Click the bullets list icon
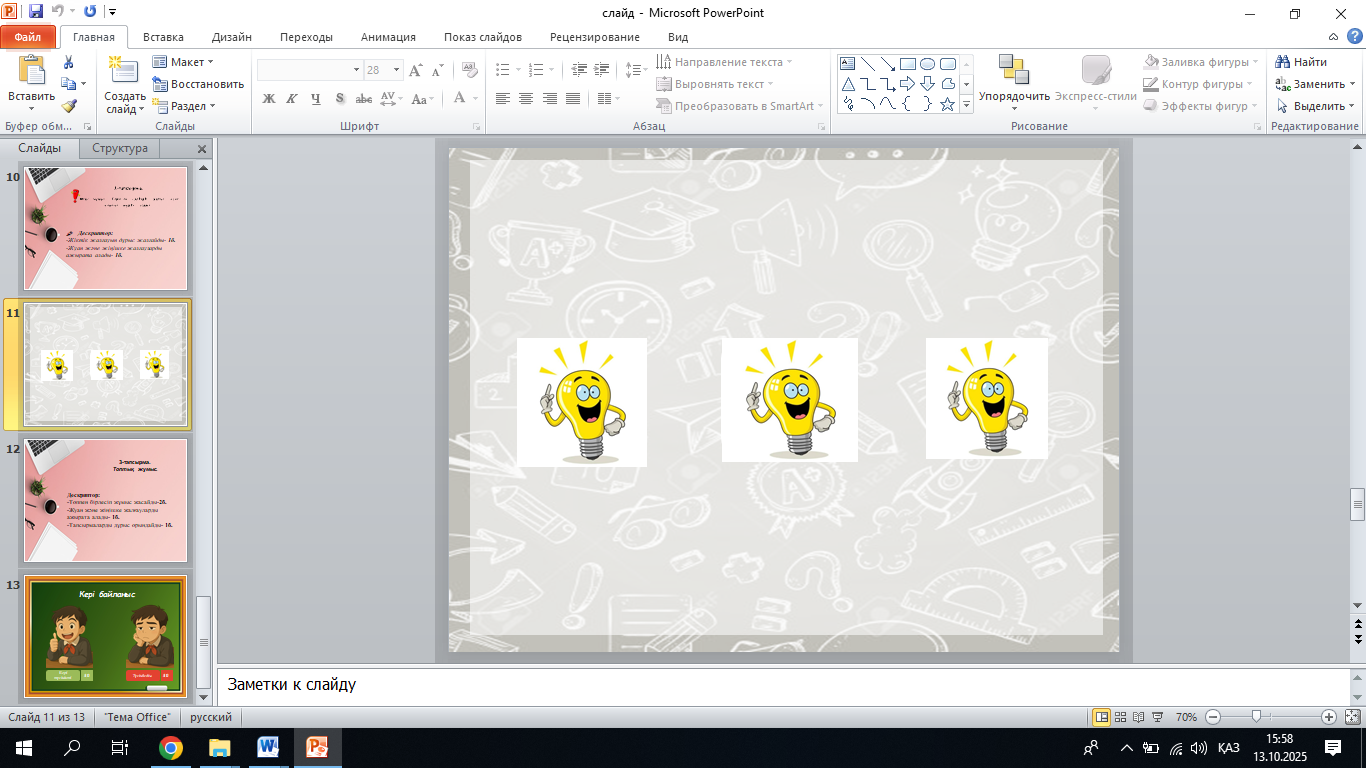Screen dimensions: 1366x768 pos(503,70)
